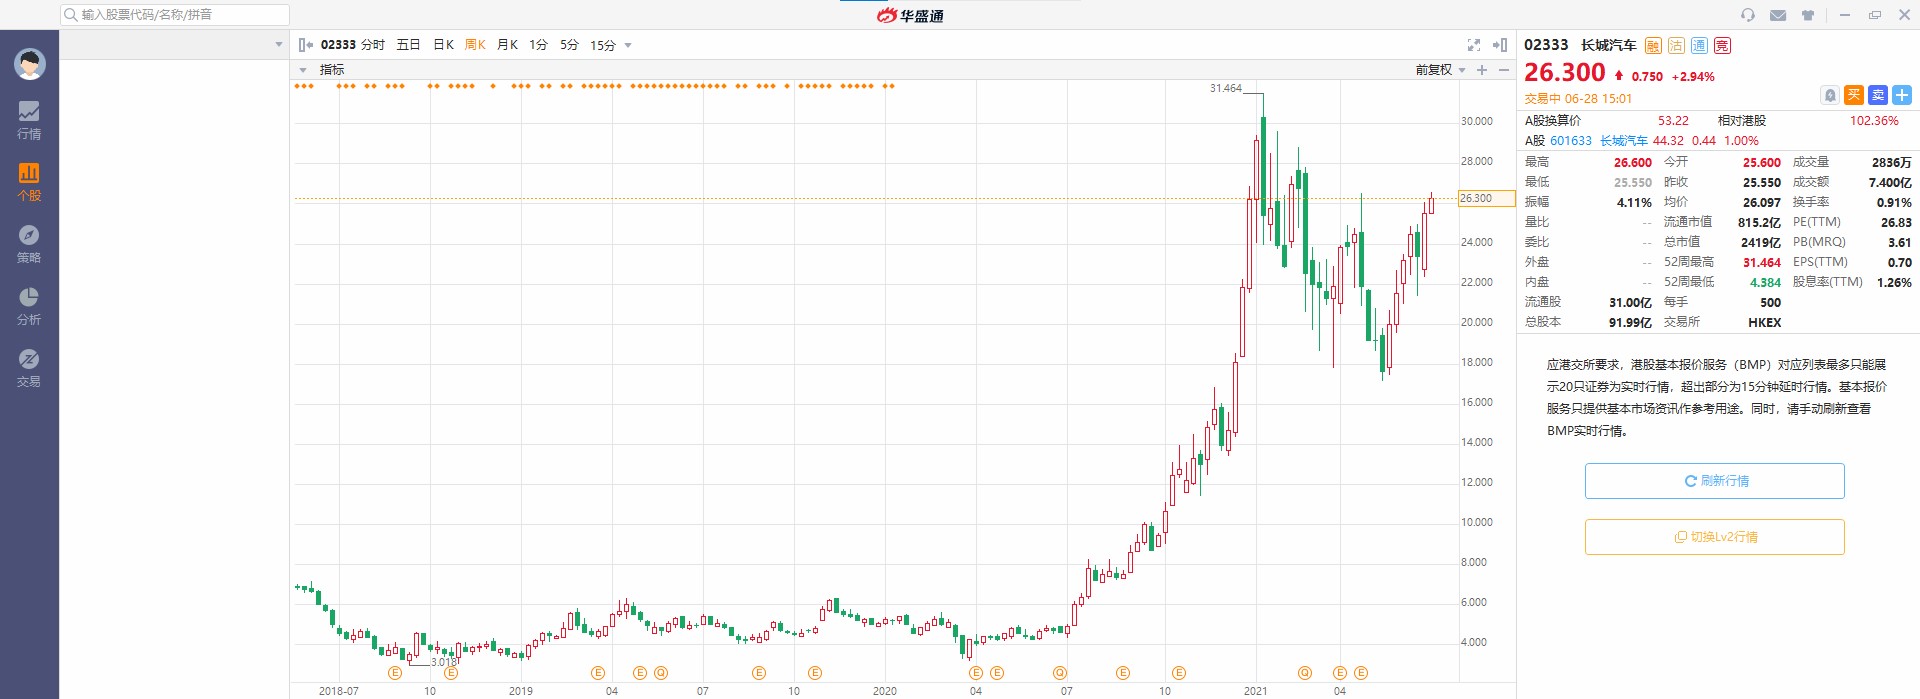Switch to 1分 one-minute tab
The image size is (1920, 699).
pos(538,45)
